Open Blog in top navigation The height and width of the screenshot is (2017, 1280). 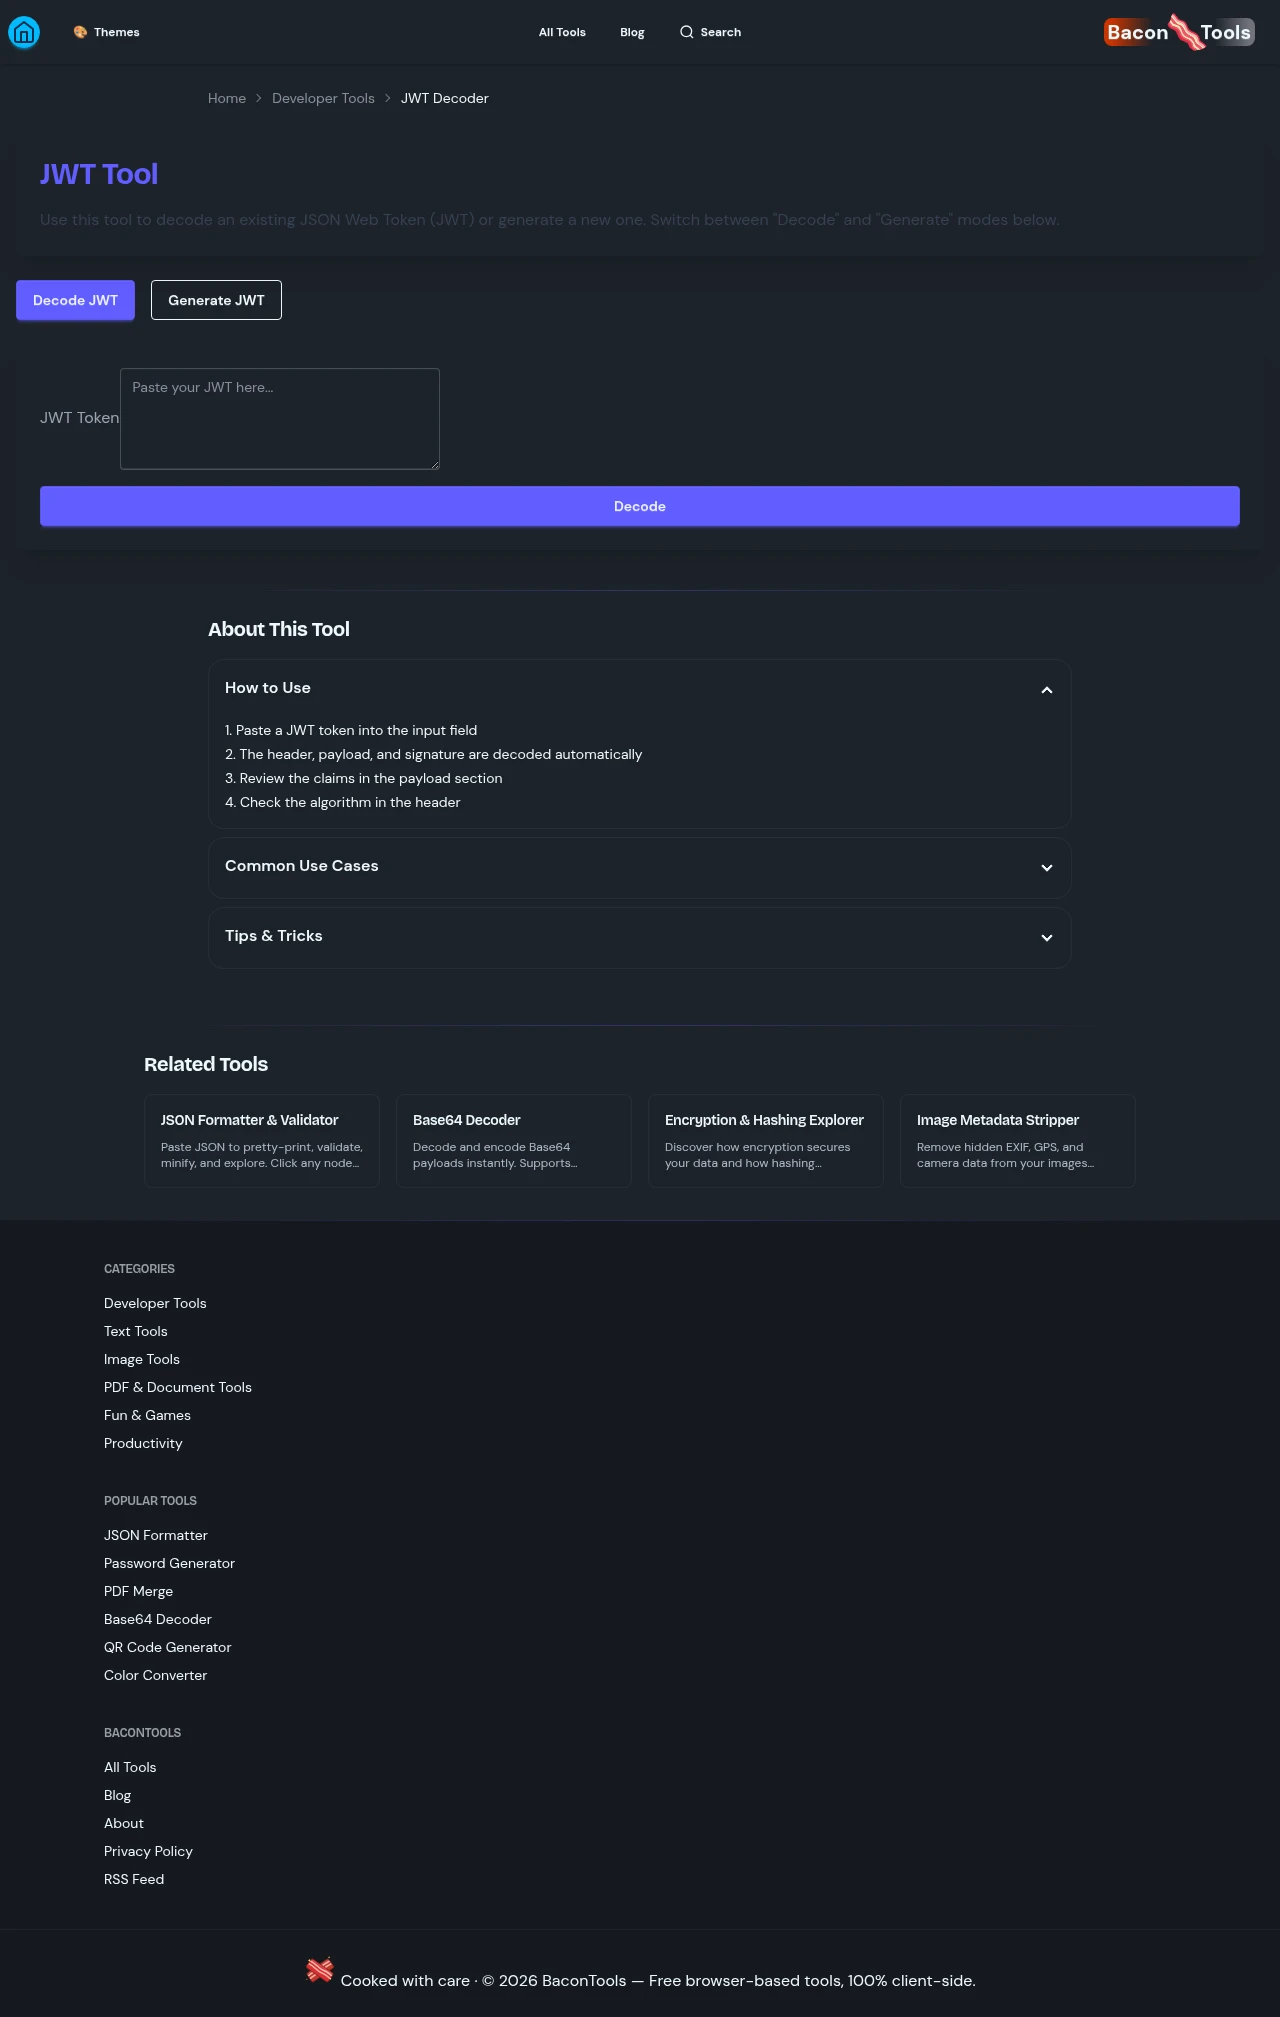point(632,32)
